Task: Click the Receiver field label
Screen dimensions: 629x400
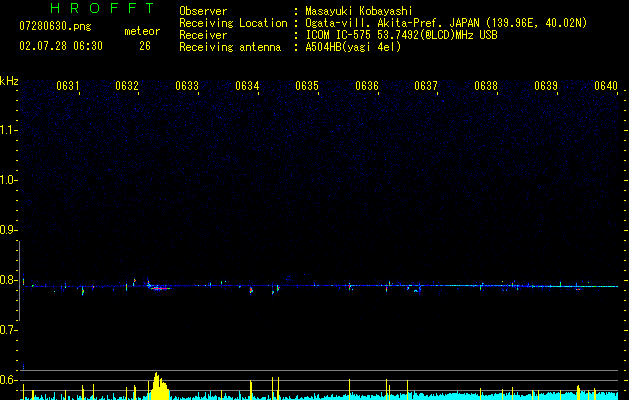Action: 203,35
